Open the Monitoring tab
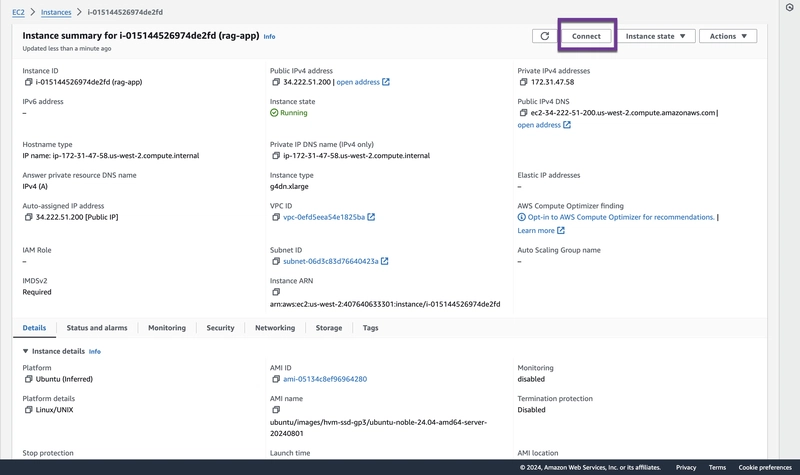Image resolution: width=800 pixels, height=475 pixels. click(x=167, y=328)
